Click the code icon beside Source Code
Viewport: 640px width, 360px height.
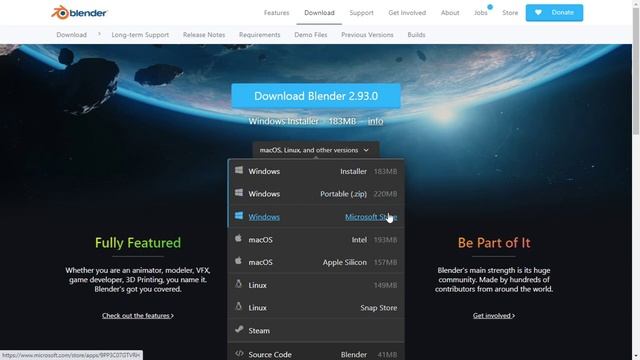point(239,353)
